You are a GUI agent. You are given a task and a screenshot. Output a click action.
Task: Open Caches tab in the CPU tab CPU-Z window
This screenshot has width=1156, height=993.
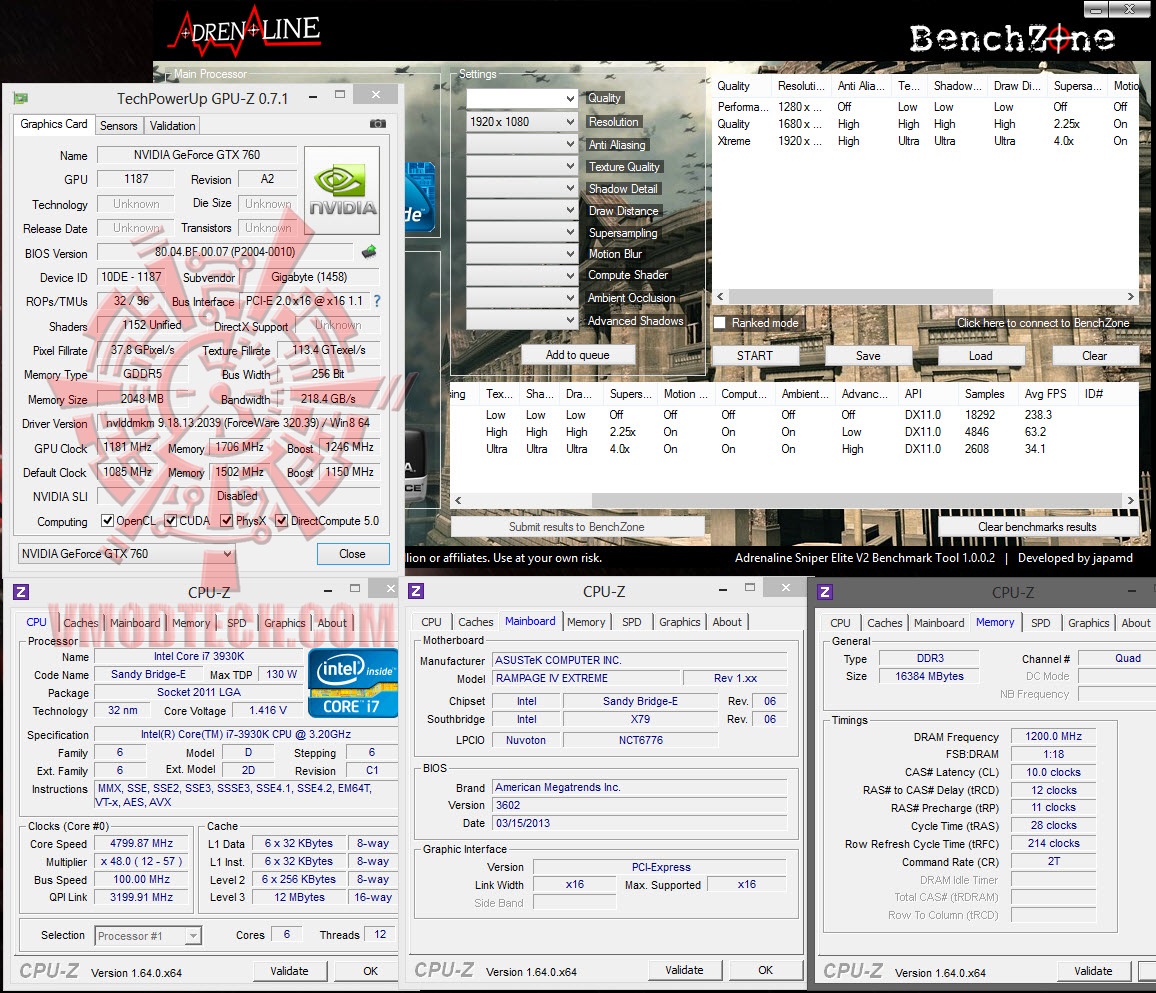coord(81,623)
